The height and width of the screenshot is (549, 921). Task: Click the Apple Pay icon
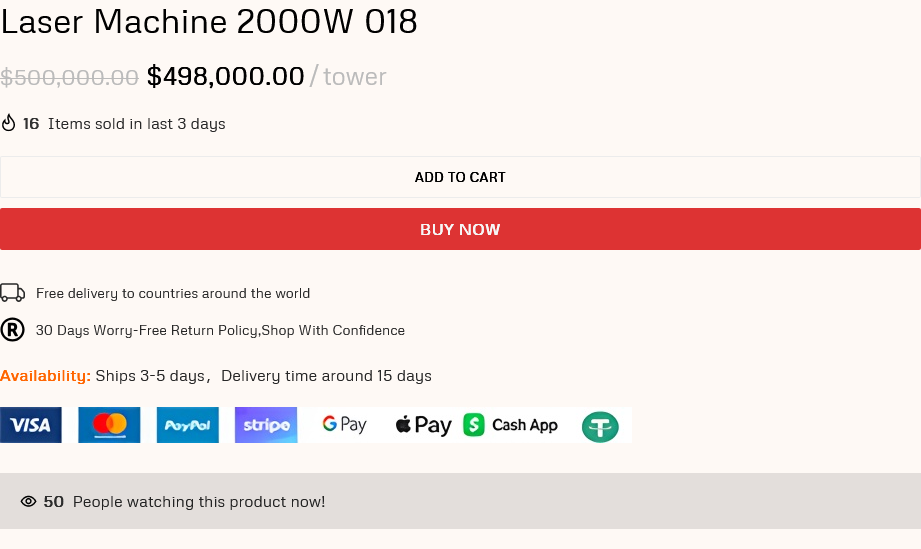pos(423,425)
